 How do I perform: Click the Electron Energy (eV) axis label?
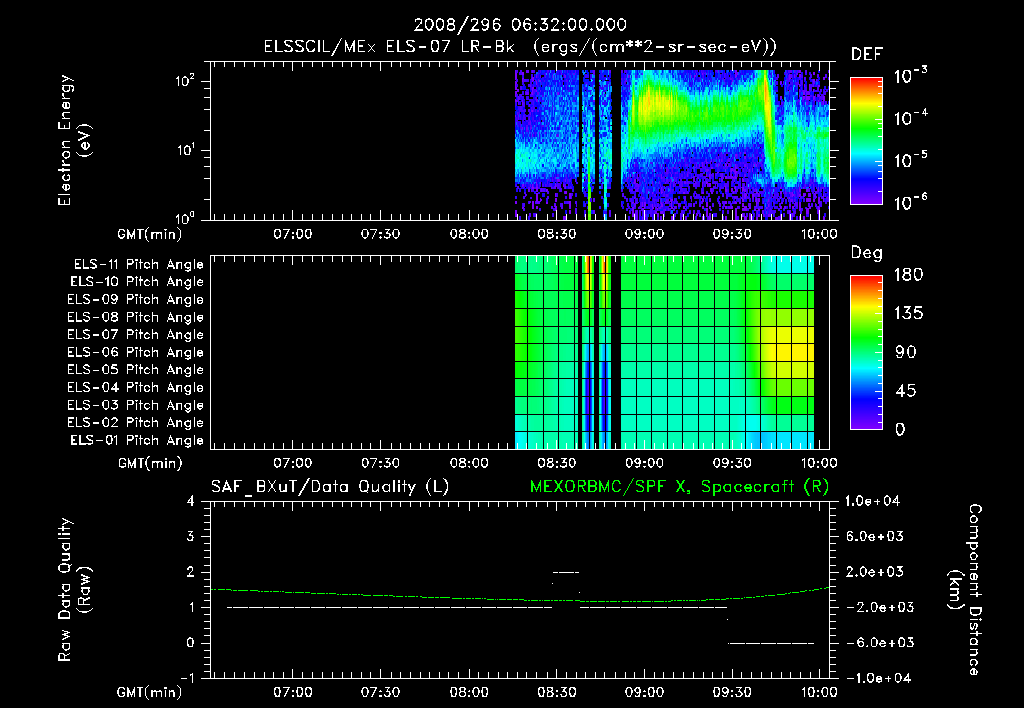pos(74,140)
